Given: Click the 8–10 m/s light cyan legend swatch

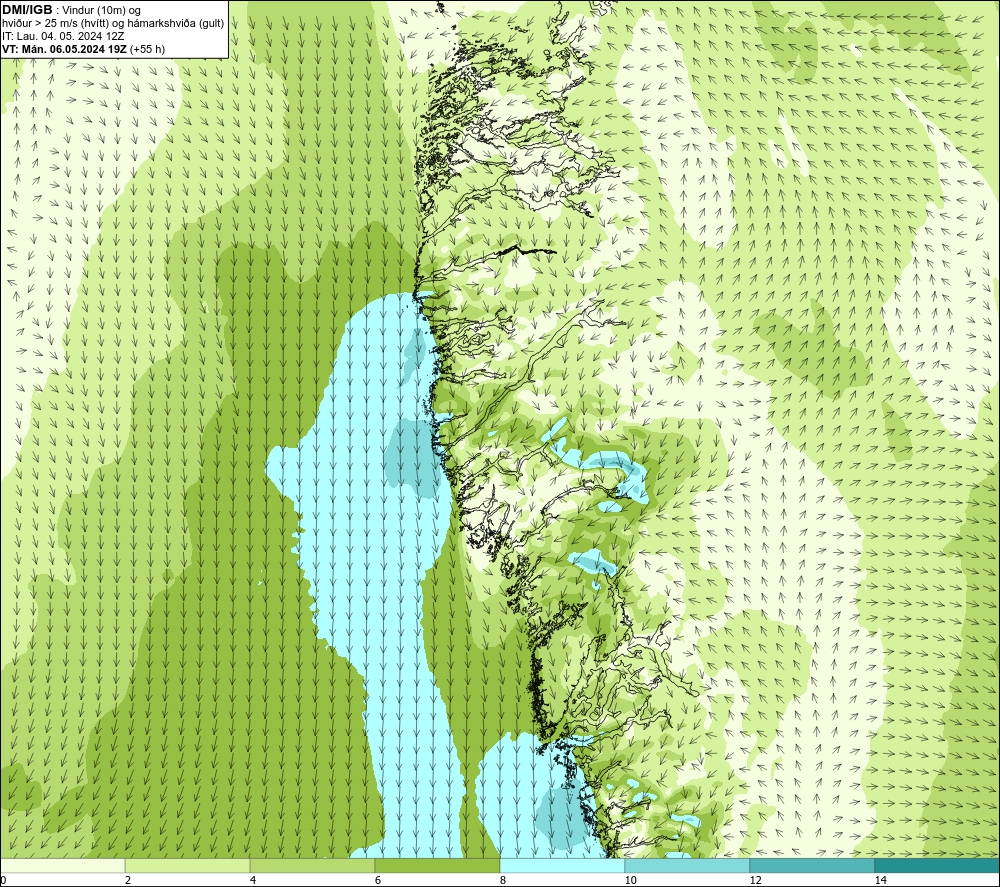Looking at the screenshot, I should (562, 865).
